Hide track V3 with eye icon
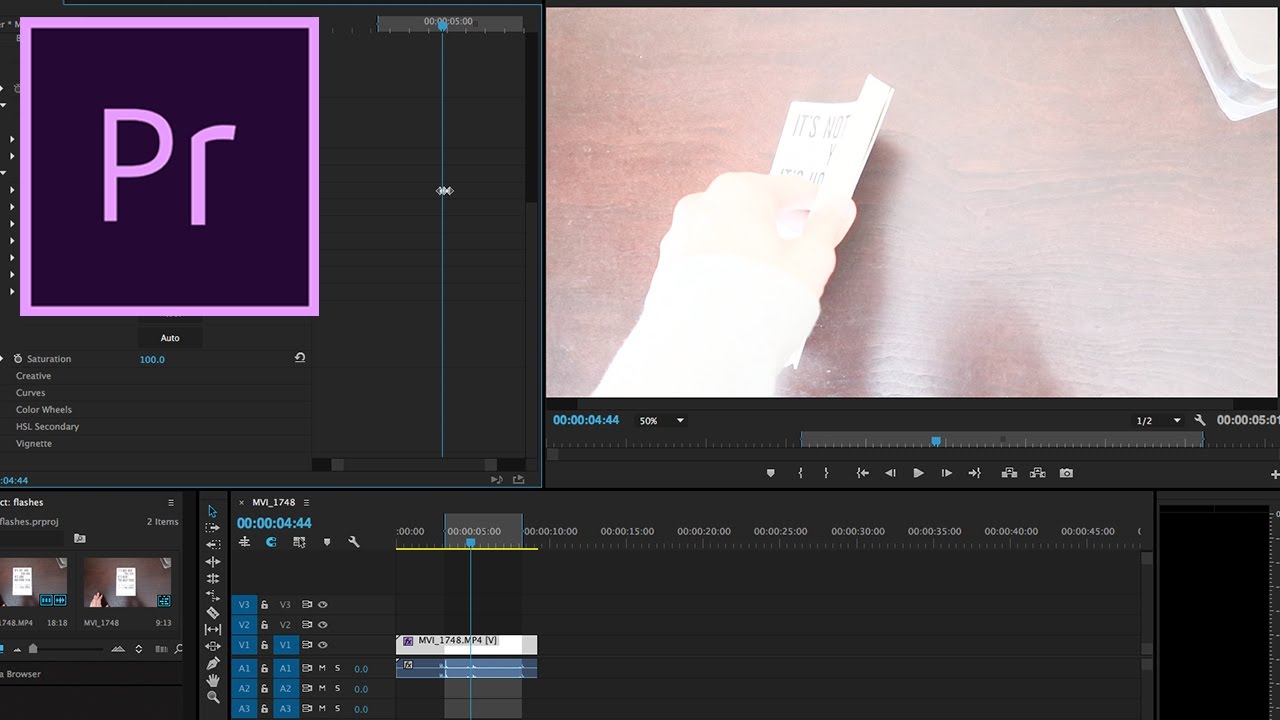The width and height of the screenshot is (1280, 720). pos(323,604)
